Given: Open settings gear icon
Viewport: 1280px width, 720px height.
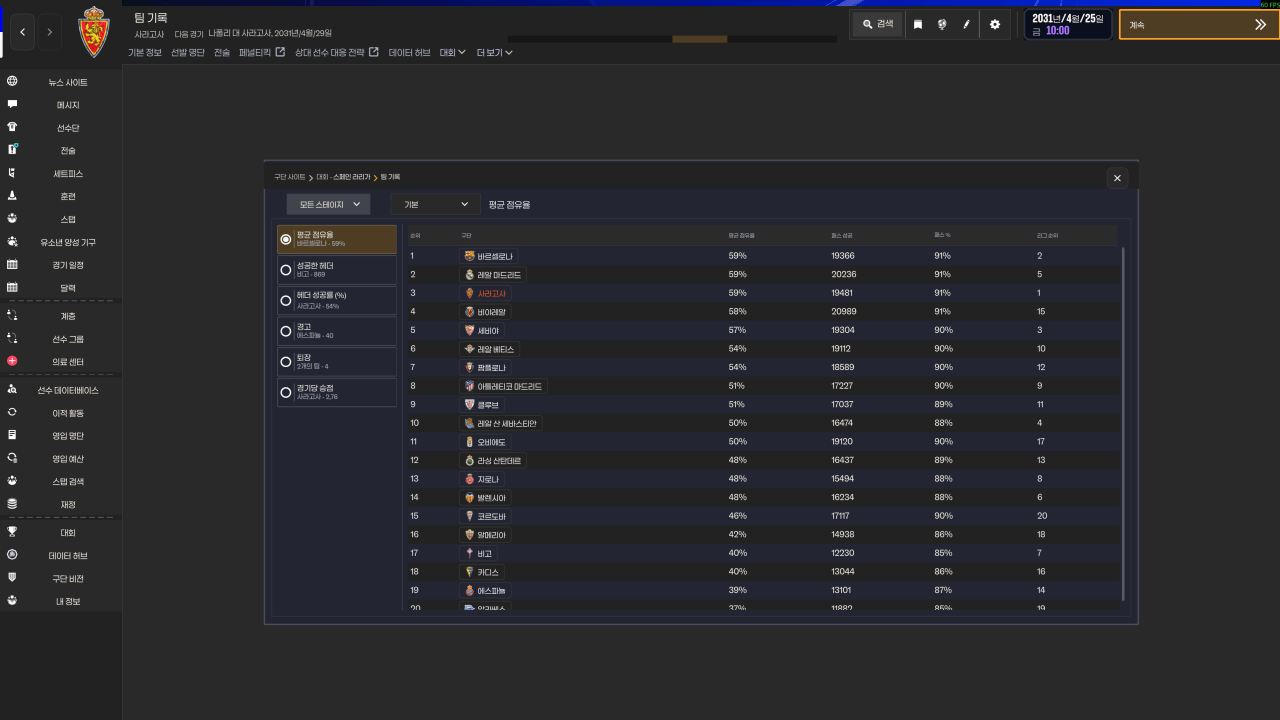Looking at the screenshot, I should click(994, 24).
